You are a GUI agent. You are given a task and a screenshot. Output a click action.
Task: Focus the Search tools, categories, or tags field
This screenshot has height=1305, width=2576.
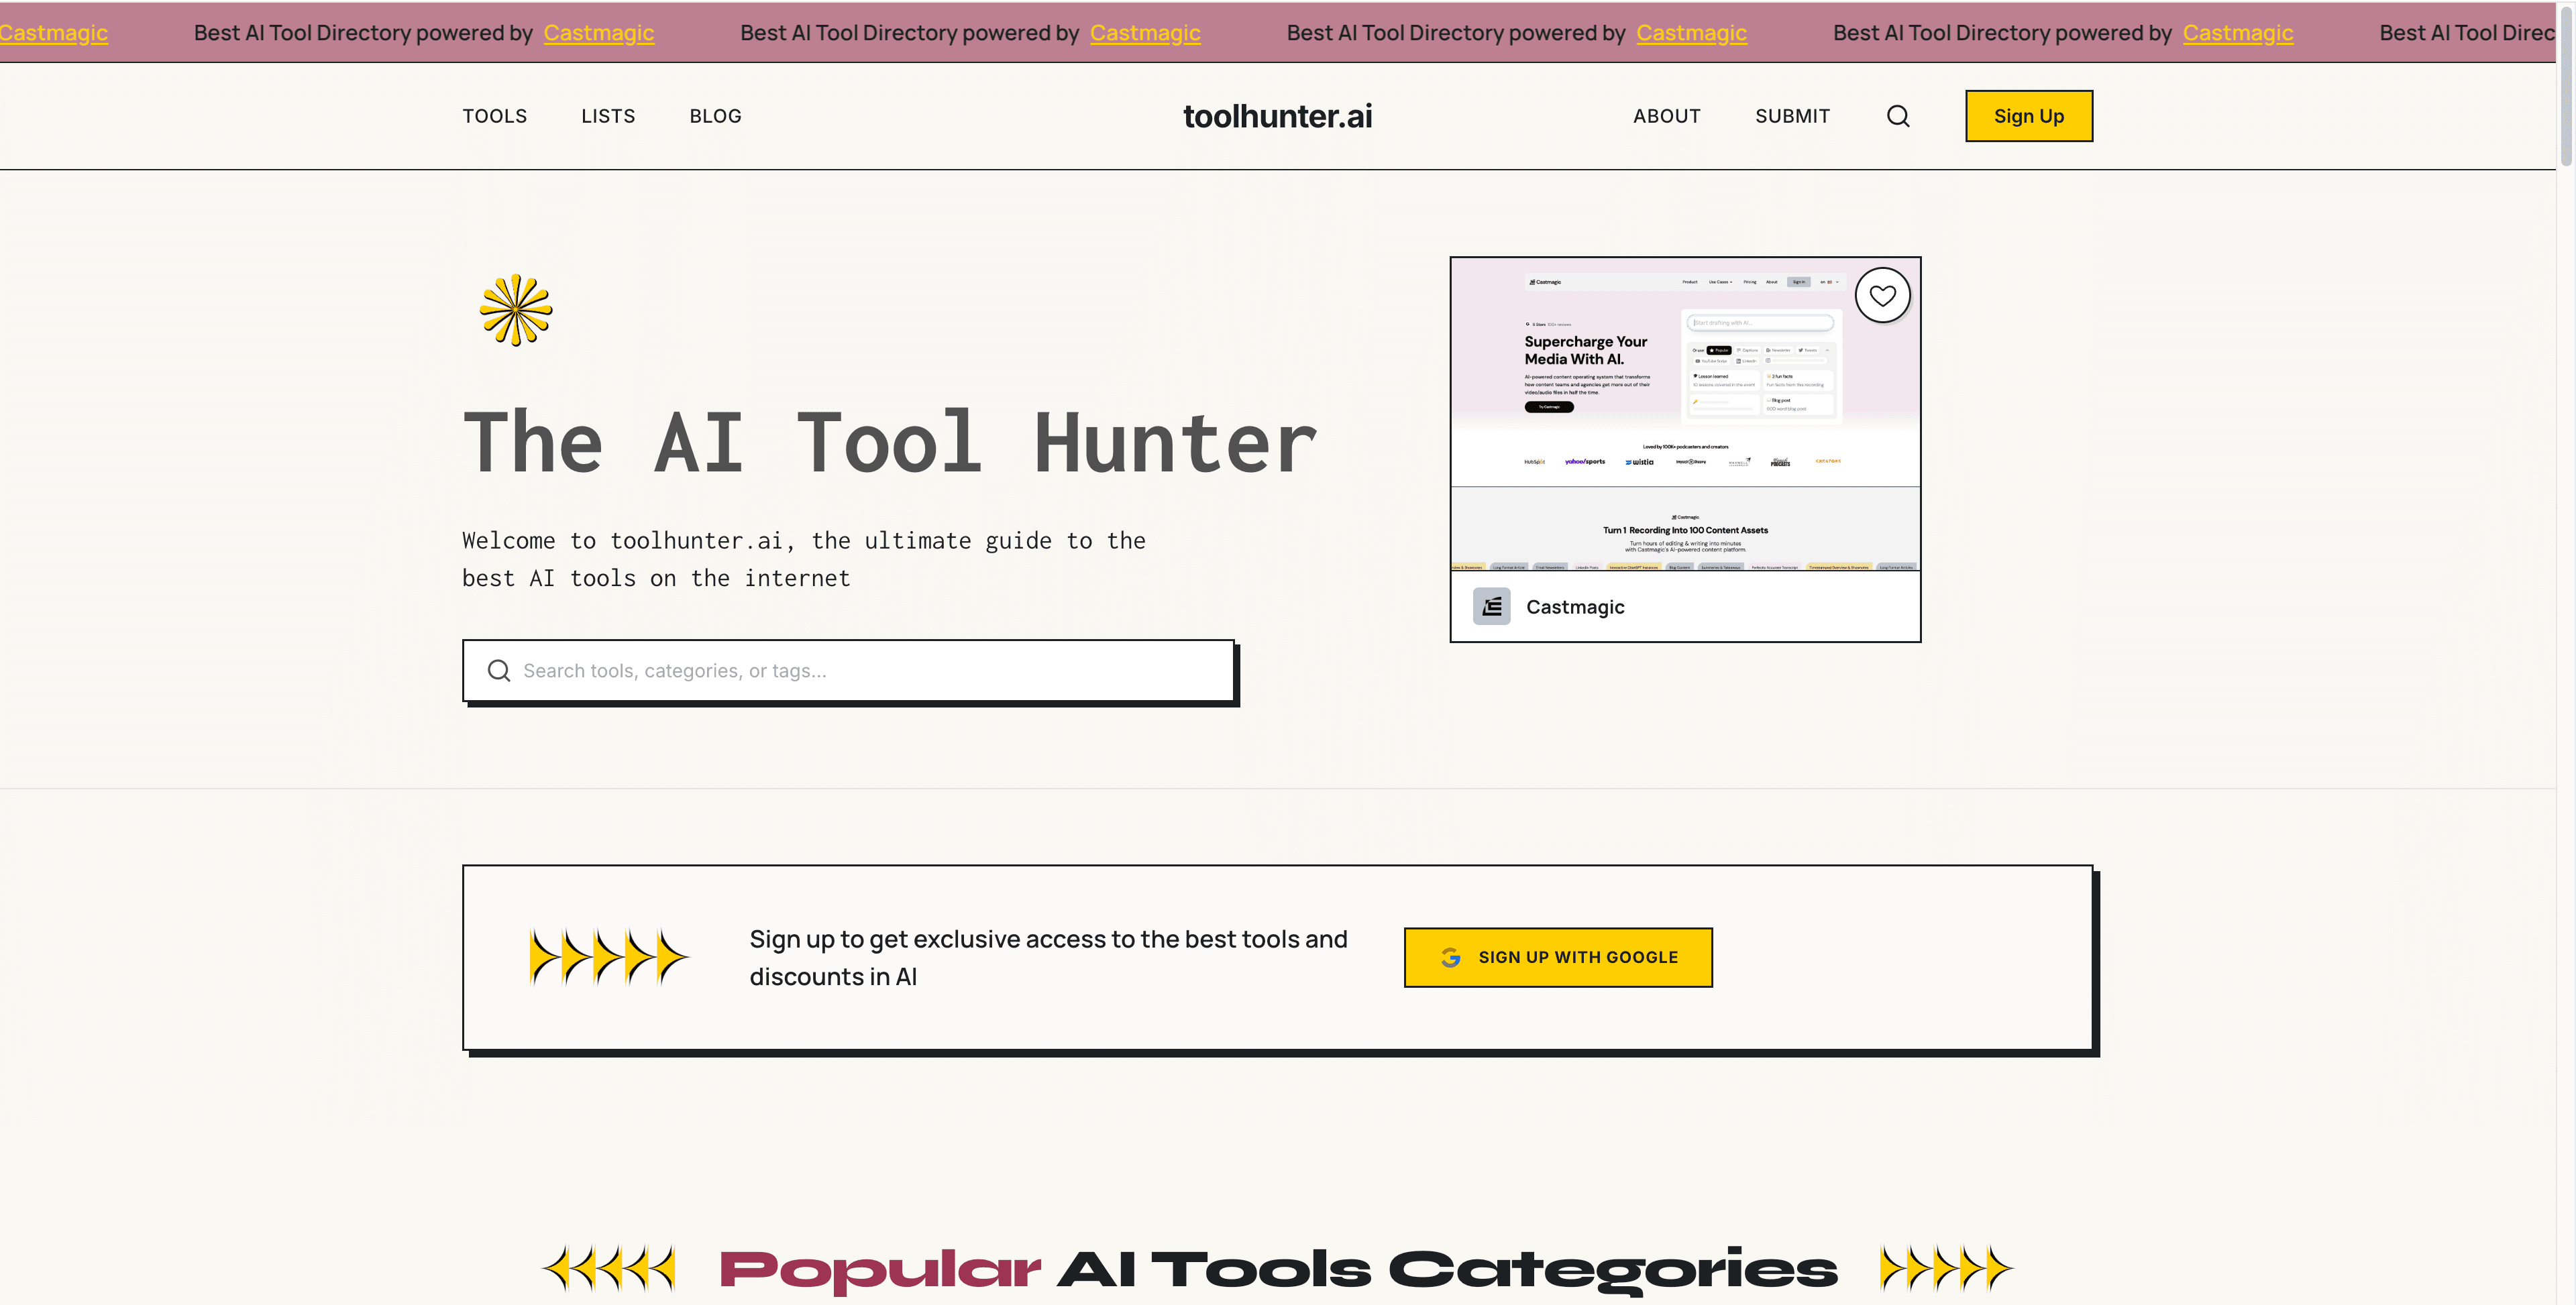(848, 670)
